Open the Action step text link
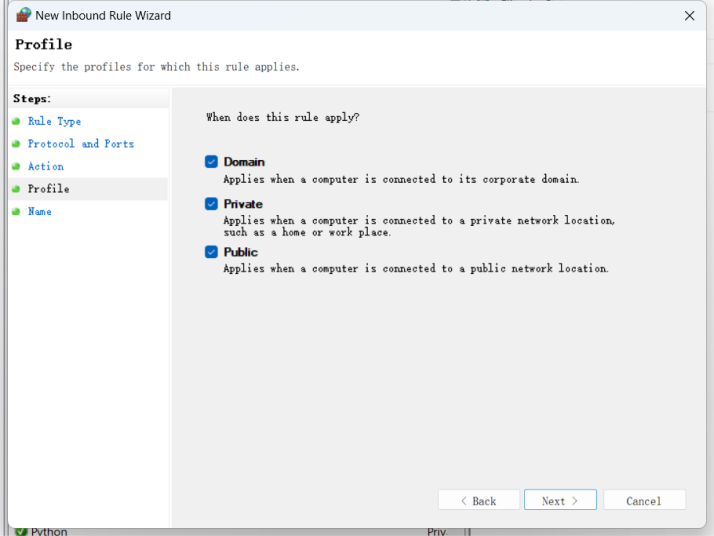This screenshot has width=714, height=536. pos(45,167)
